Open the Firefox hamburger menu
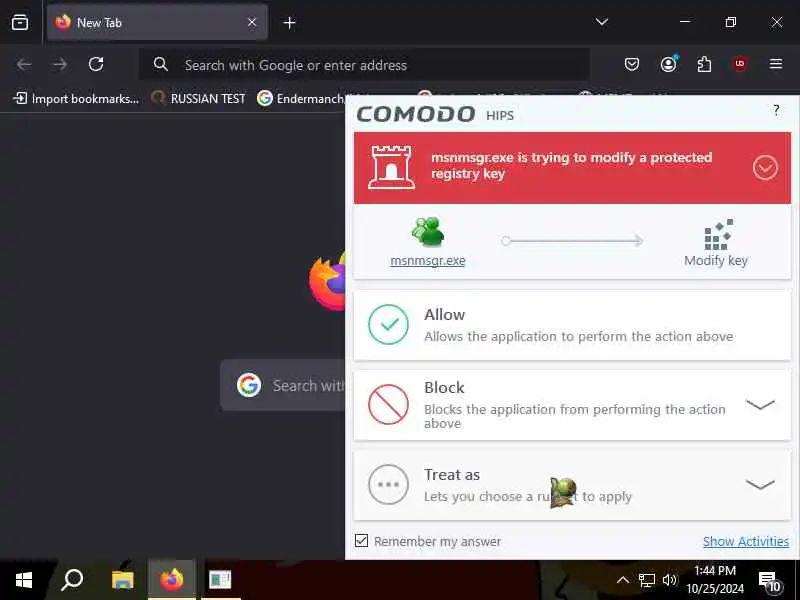The width and height of the screenshot is (800, 600). 776,64
